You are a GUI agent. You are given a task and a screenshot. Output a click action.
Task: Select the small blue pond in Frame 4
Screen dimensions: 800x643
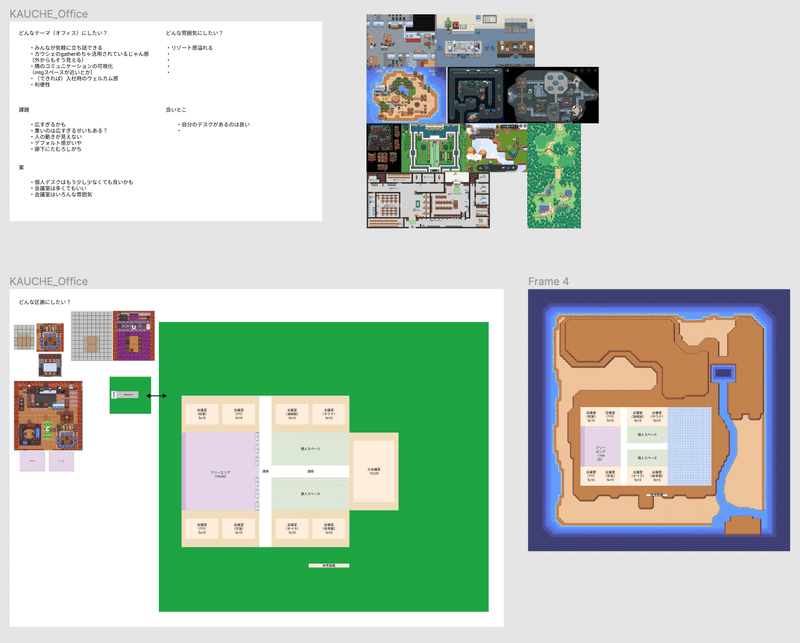[723, 373]
